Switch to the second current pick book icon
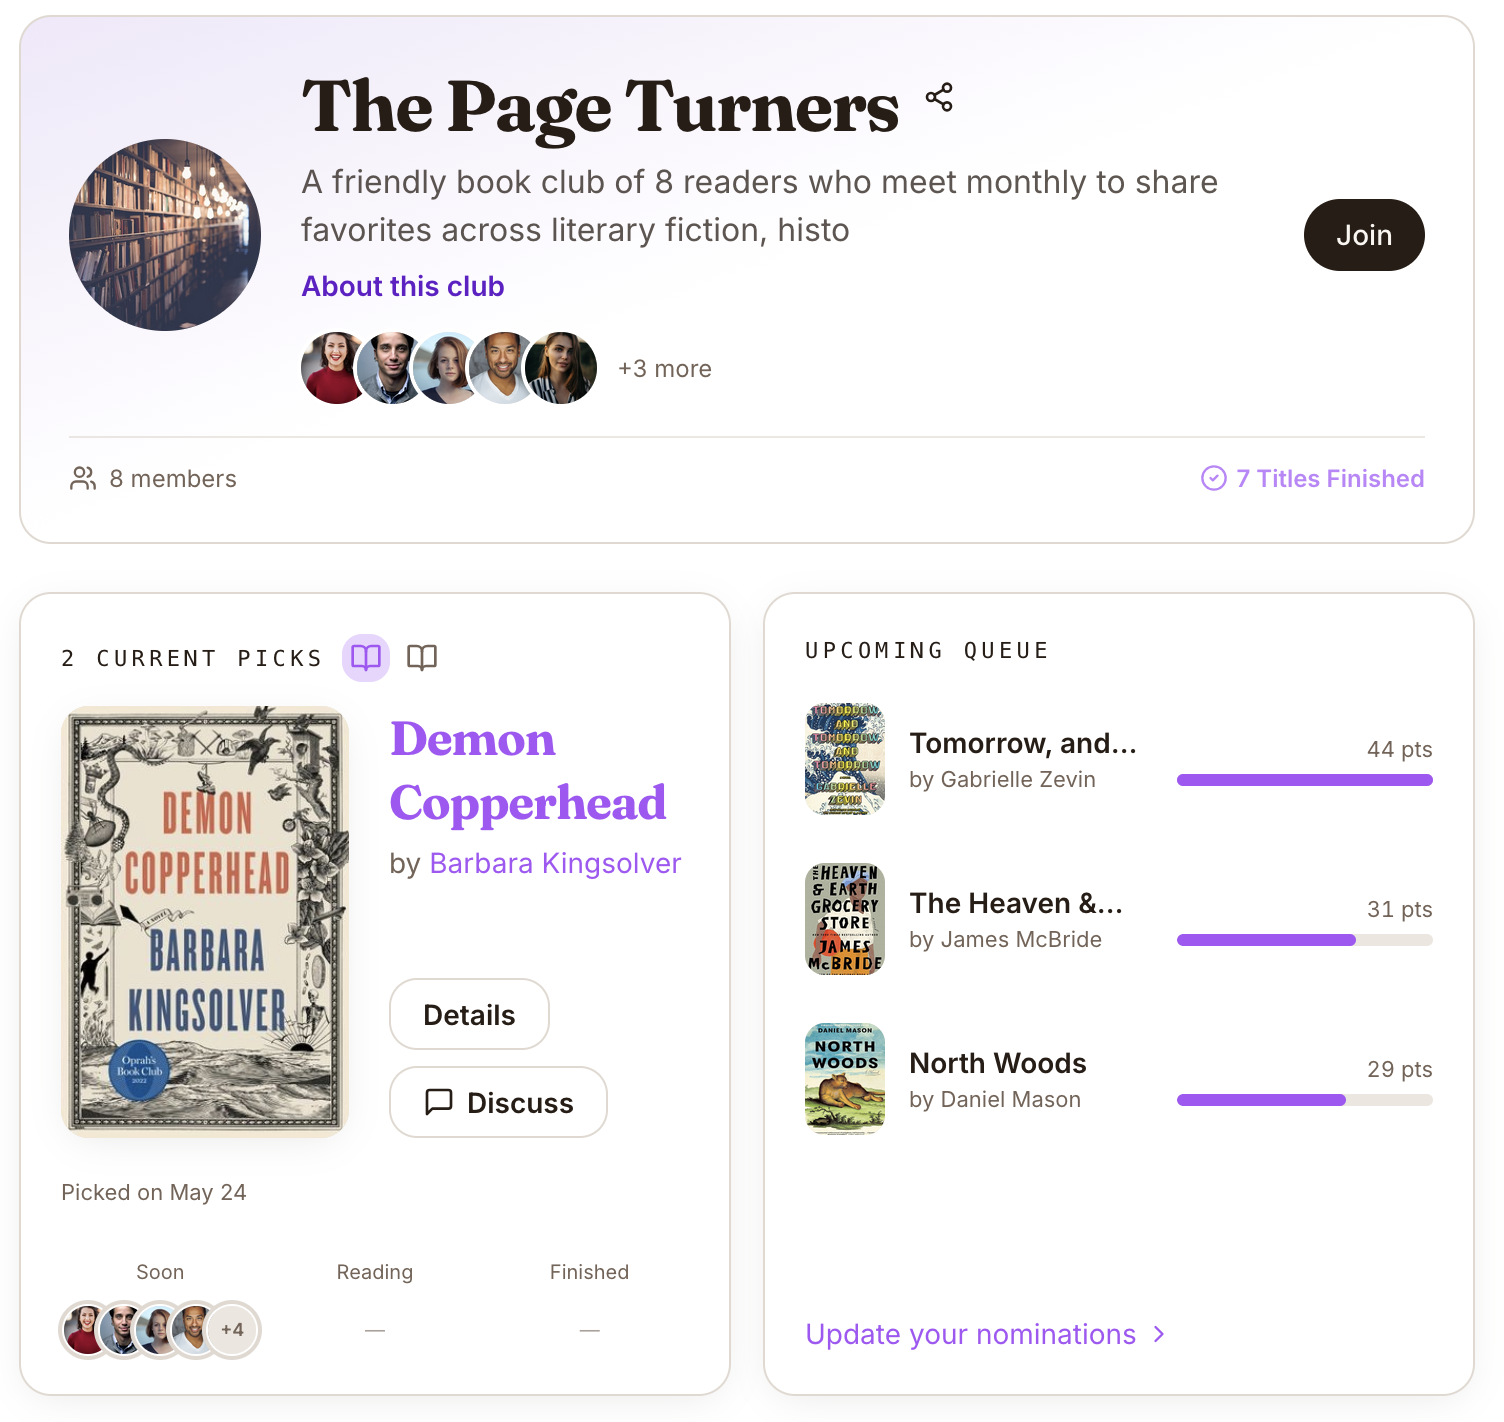1504x1422 pixels. click(422, 657)
